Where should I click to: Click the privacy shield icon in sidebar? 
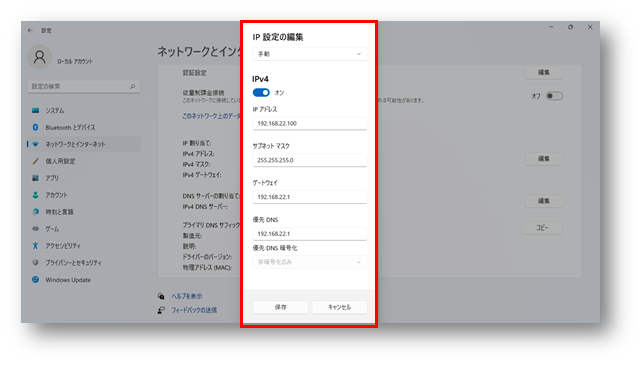point(36,263)
